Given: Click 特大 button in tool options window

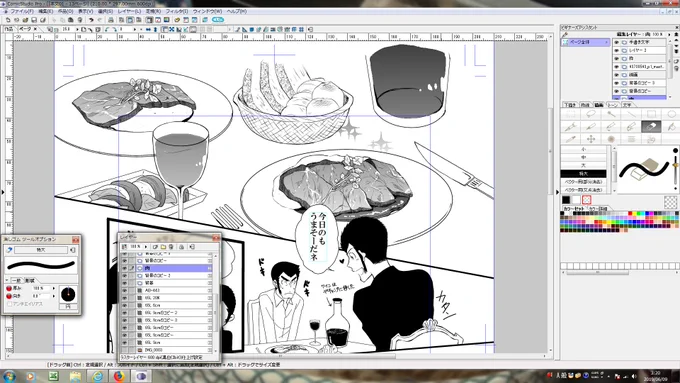Looking at the screenshot, I should tap(41, 250).
